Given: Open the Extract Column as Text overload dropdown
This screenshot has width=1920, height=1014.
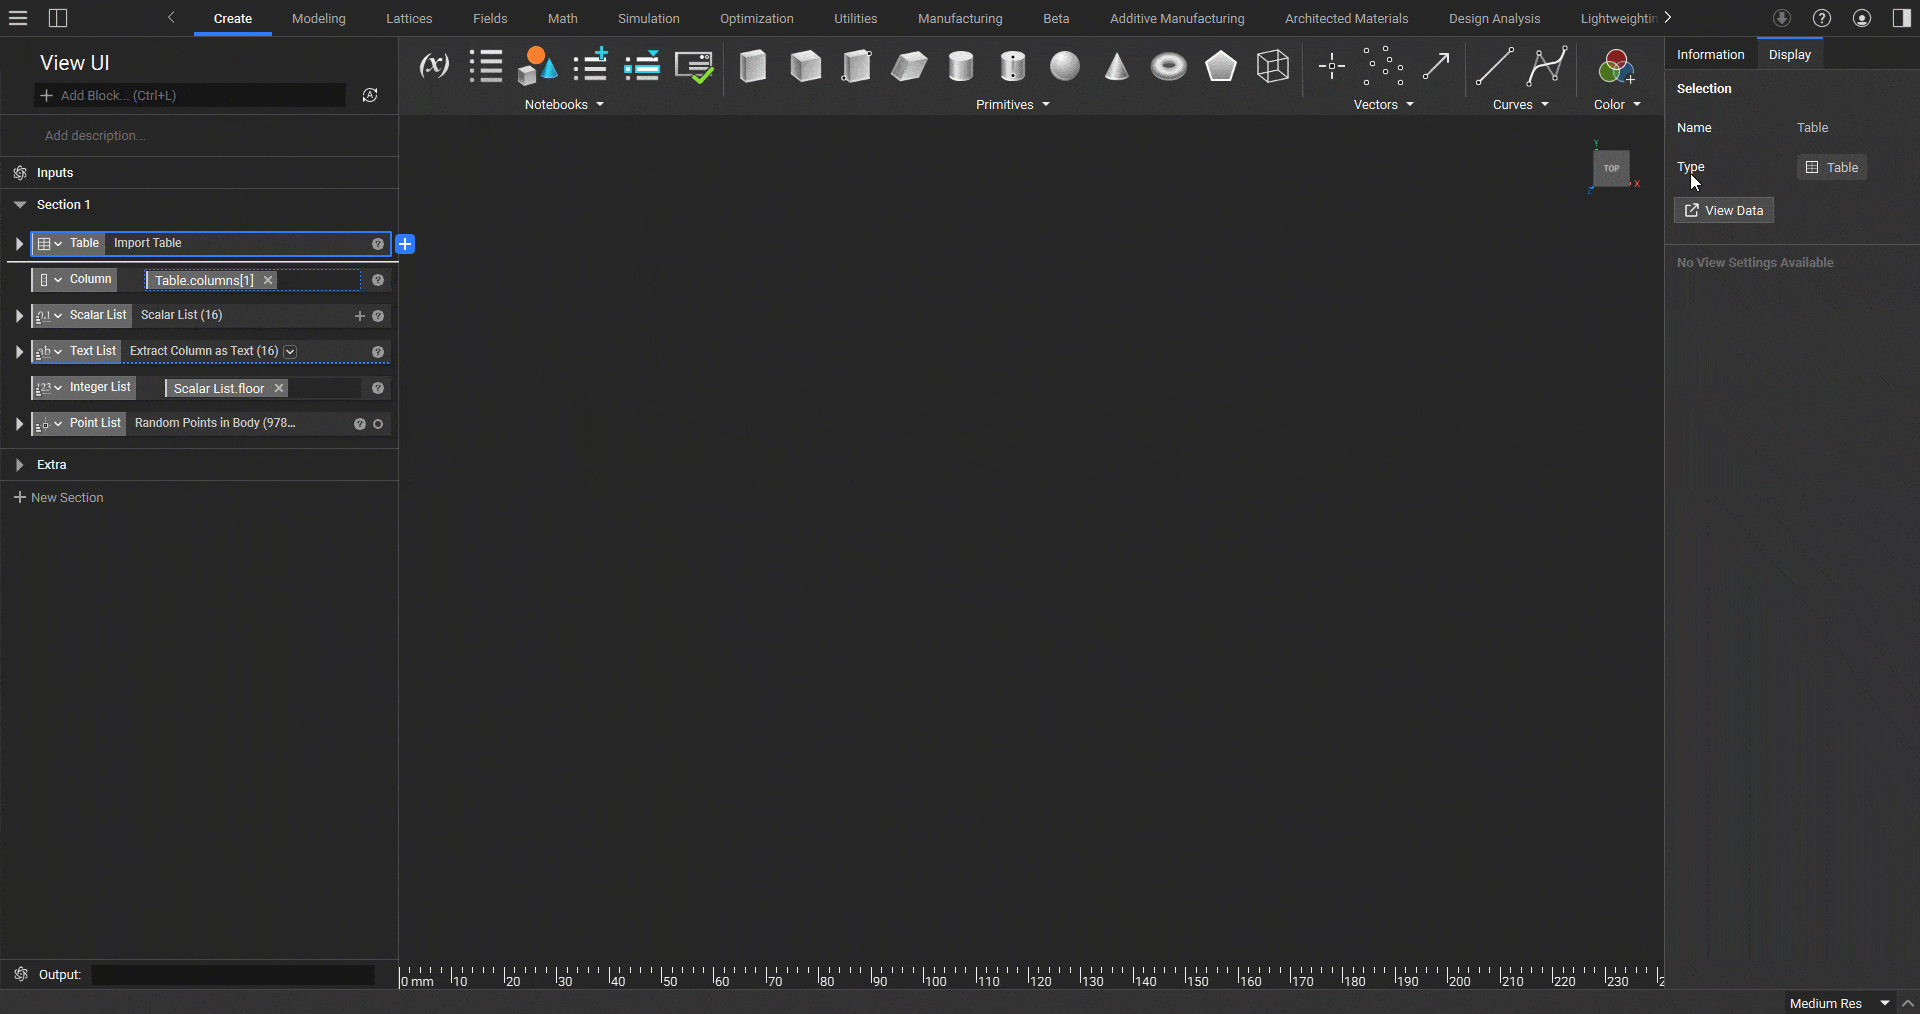Looking at the screenshot, I should 290,352.
